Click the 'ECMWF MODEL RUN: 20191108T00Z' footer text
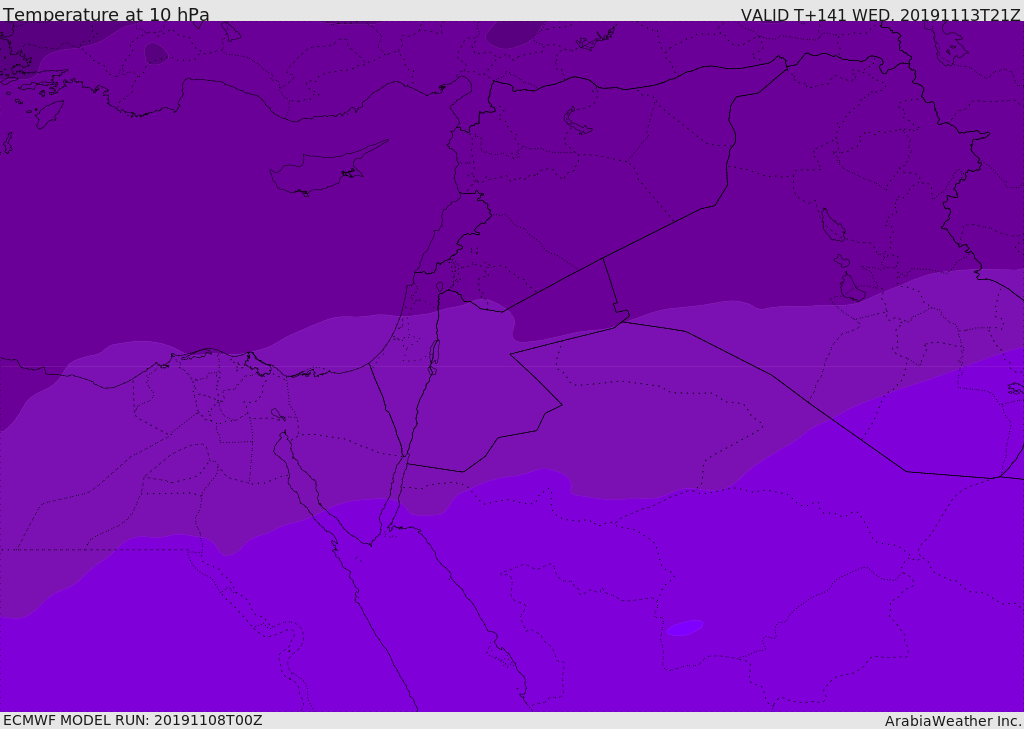1024x729 pixels. 133,720
